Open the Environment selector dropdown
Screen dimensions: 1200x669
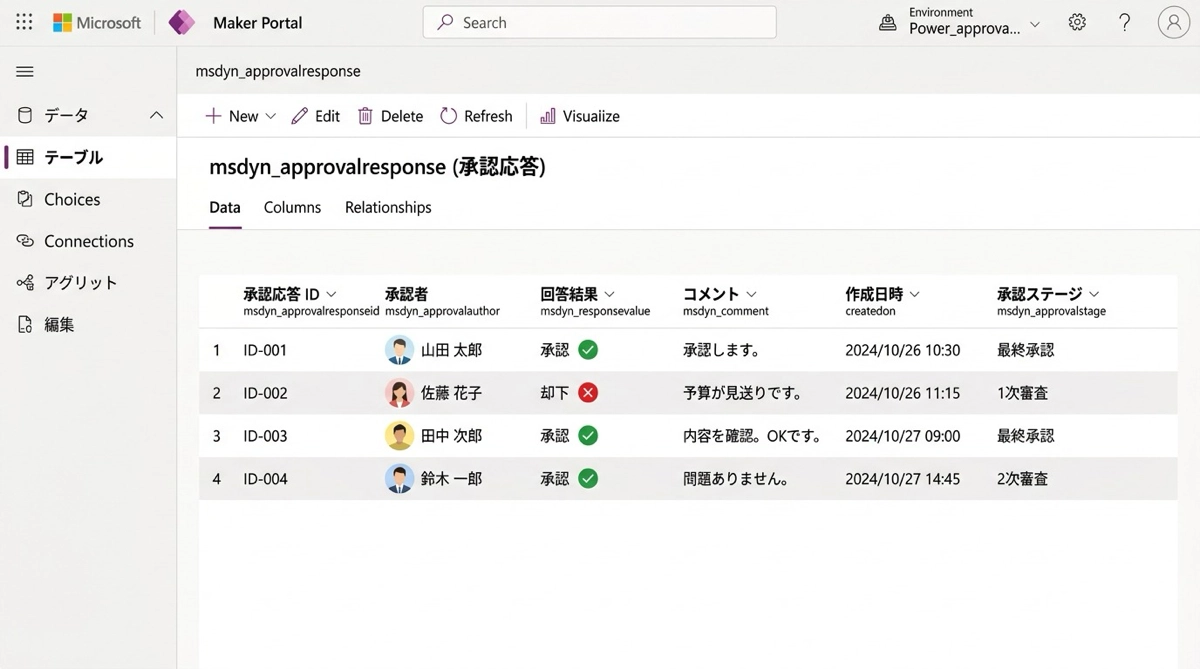click(1034, 24)
